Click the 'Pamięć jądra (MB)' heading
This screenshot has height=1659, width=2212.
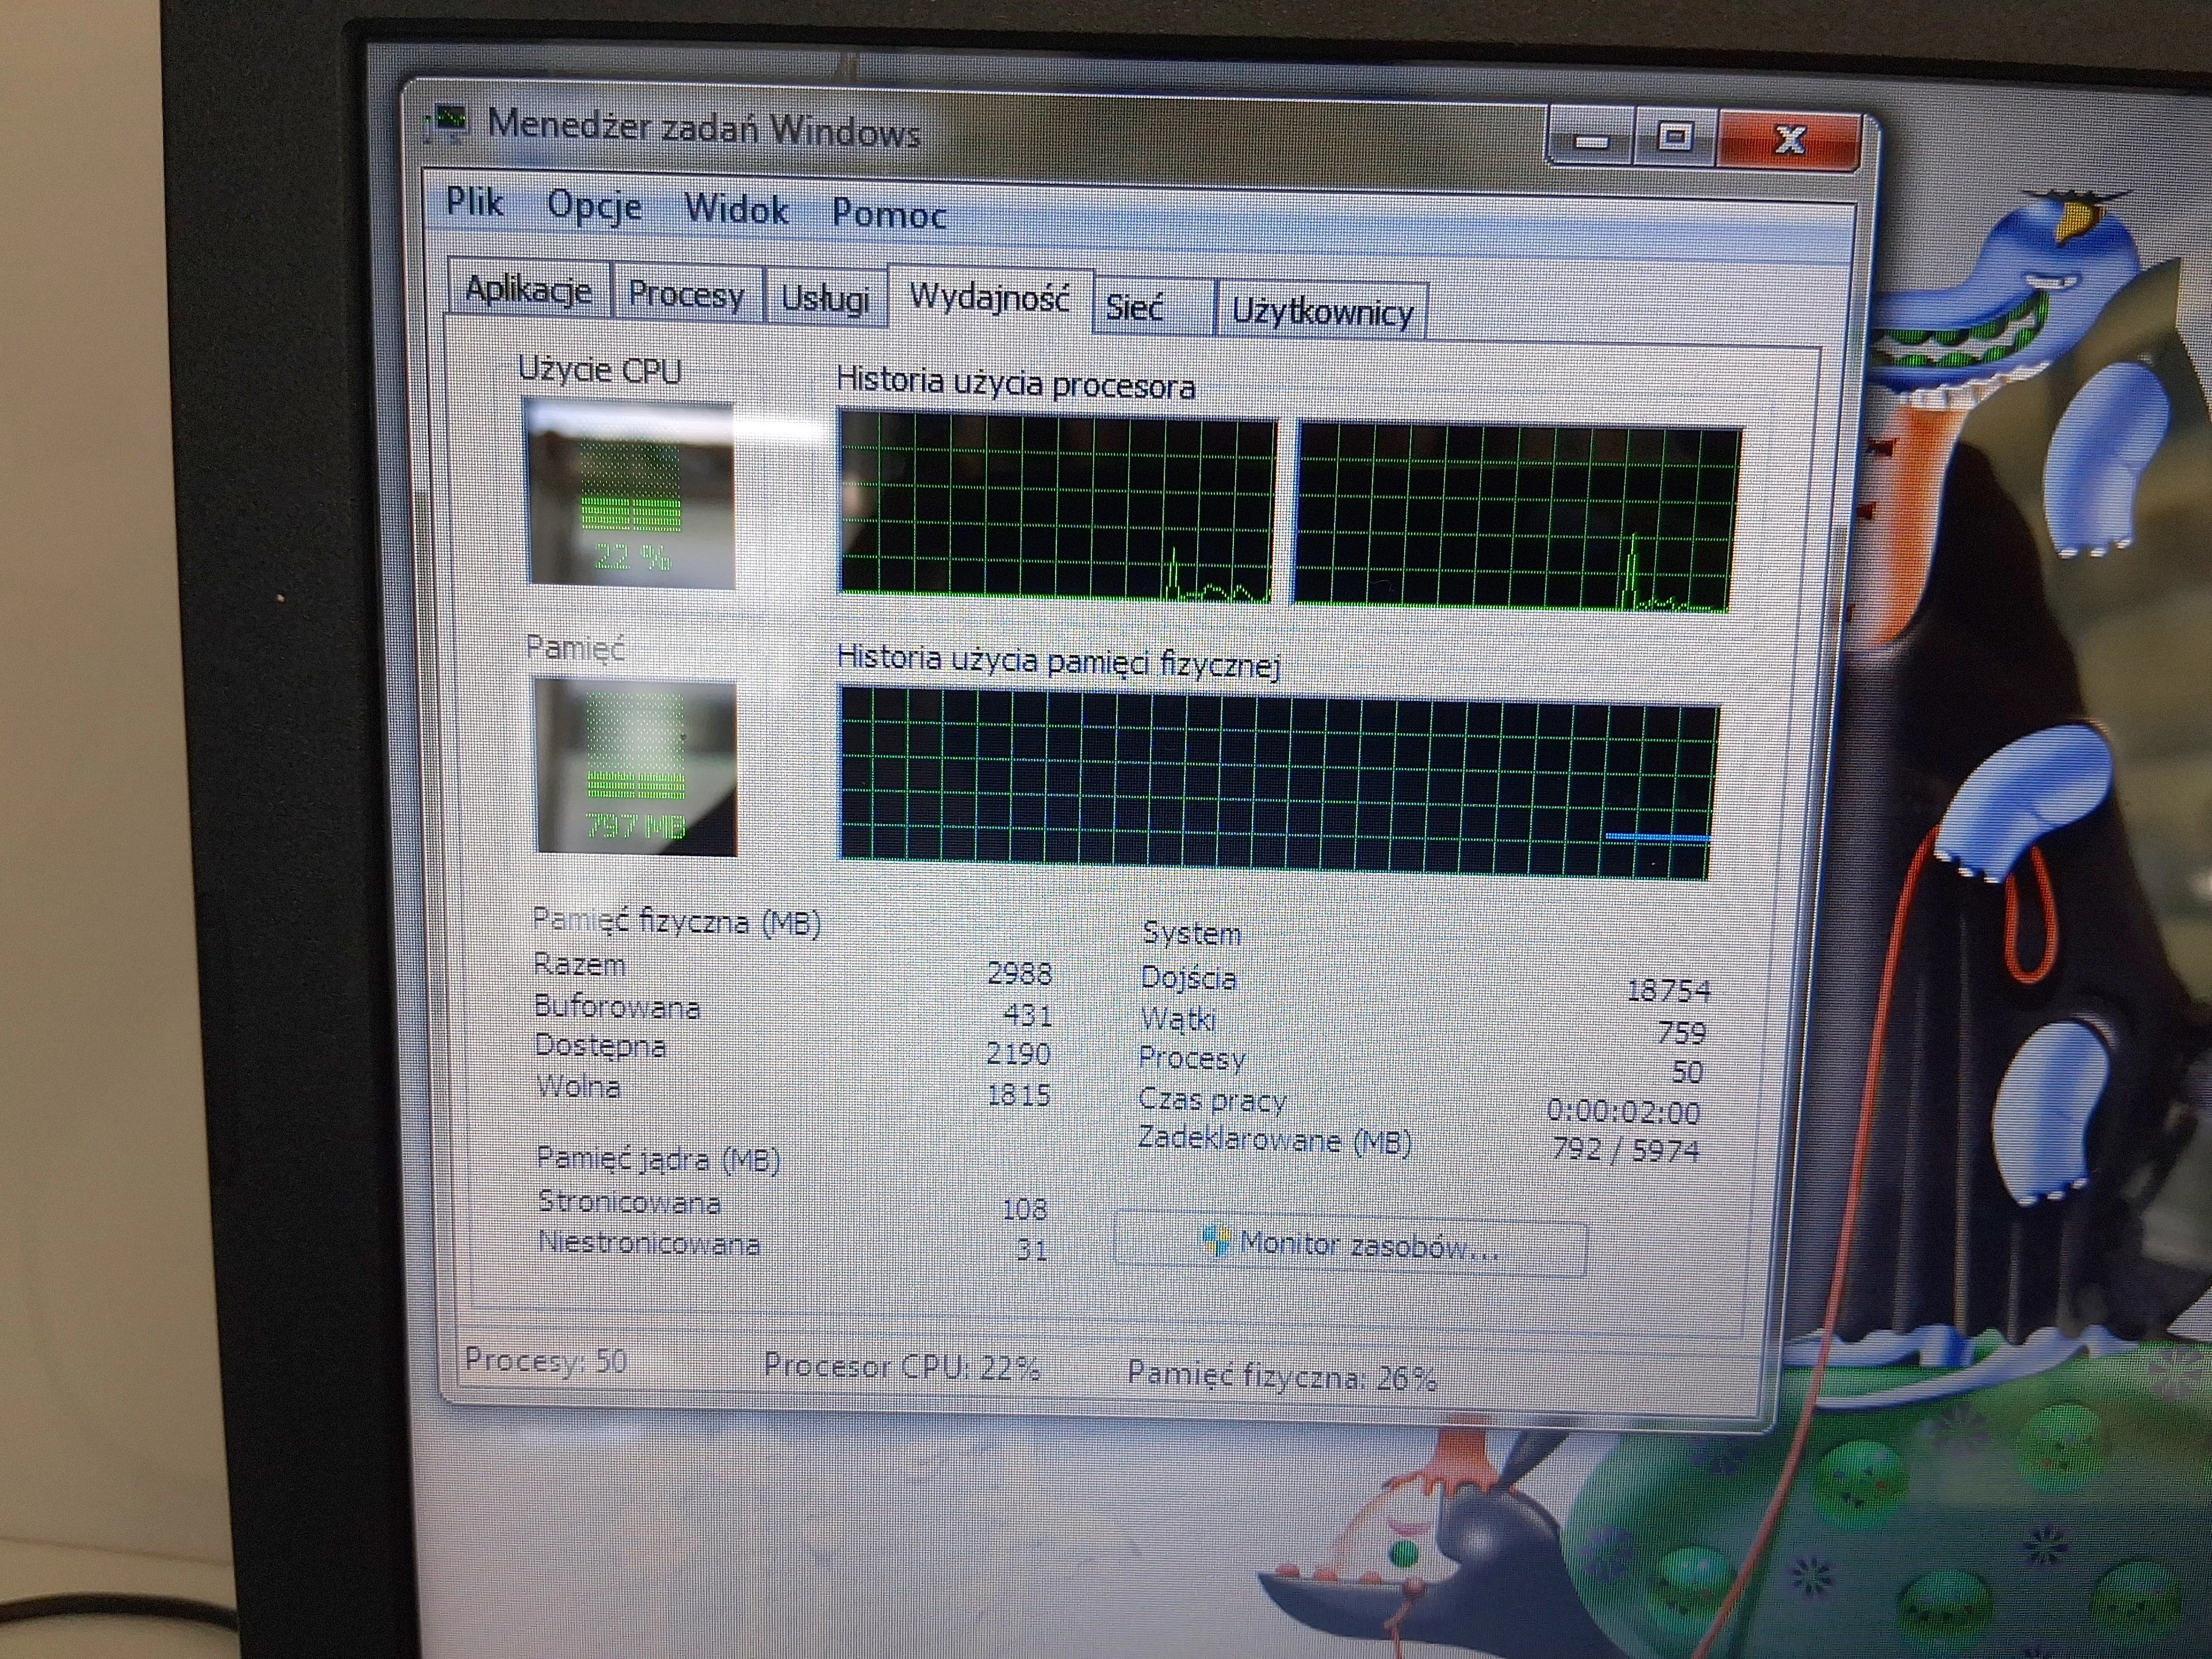658,1159
